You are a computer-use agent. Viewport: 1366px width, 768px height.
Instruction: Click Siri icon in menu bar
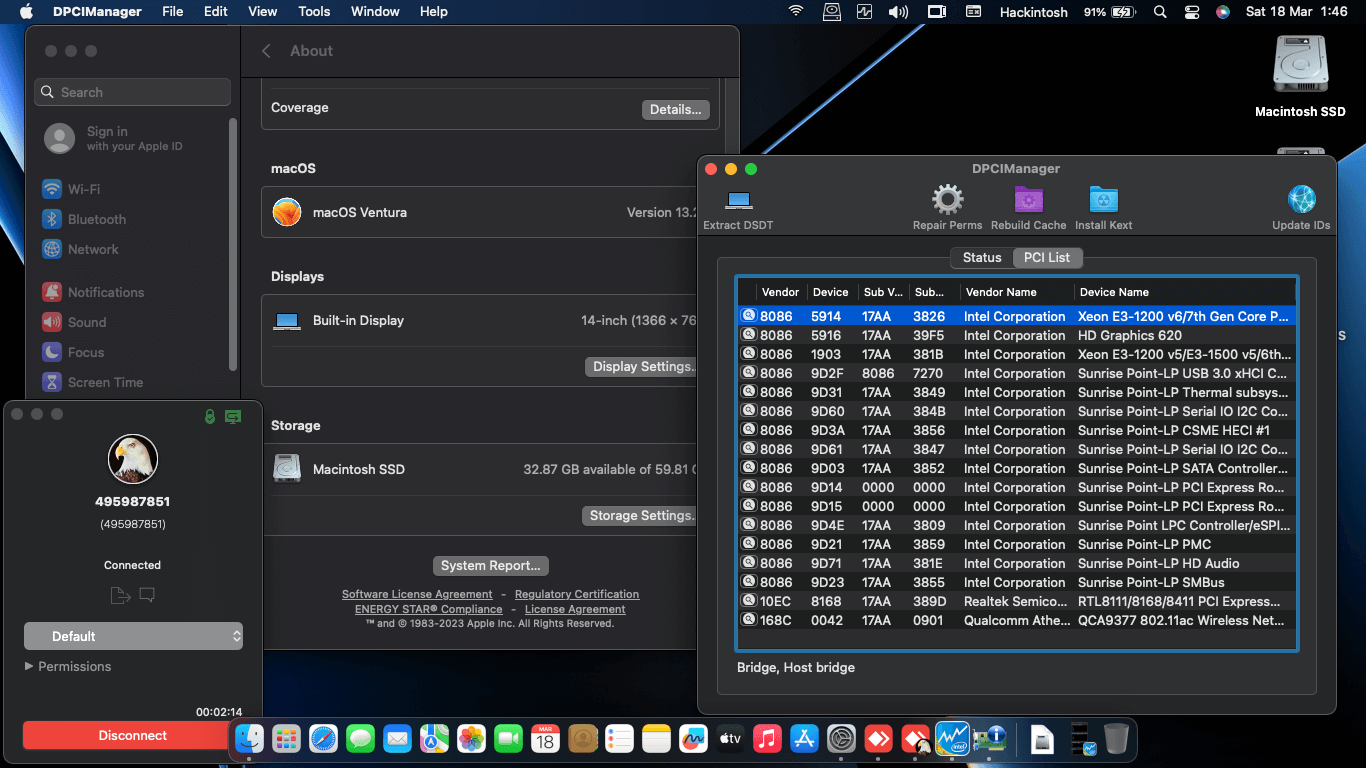click(1222, 12)
